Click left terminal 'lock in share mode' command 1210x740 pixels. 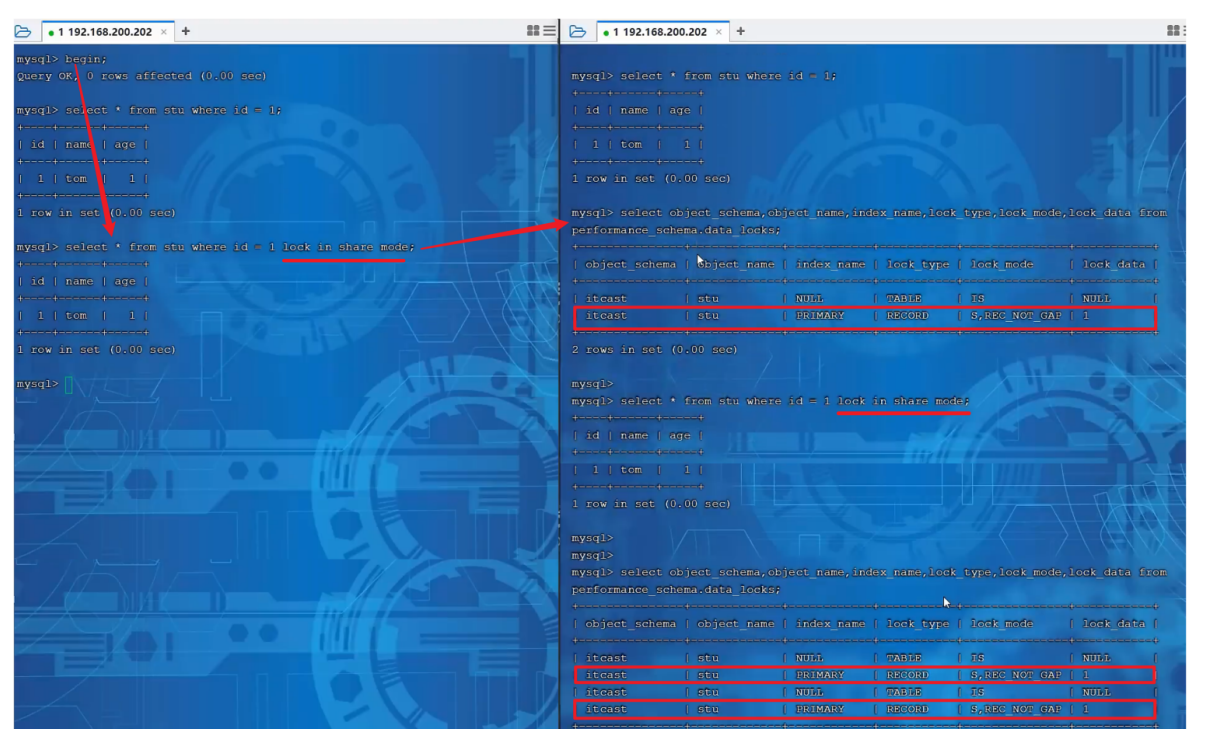[x=215, y=247]
